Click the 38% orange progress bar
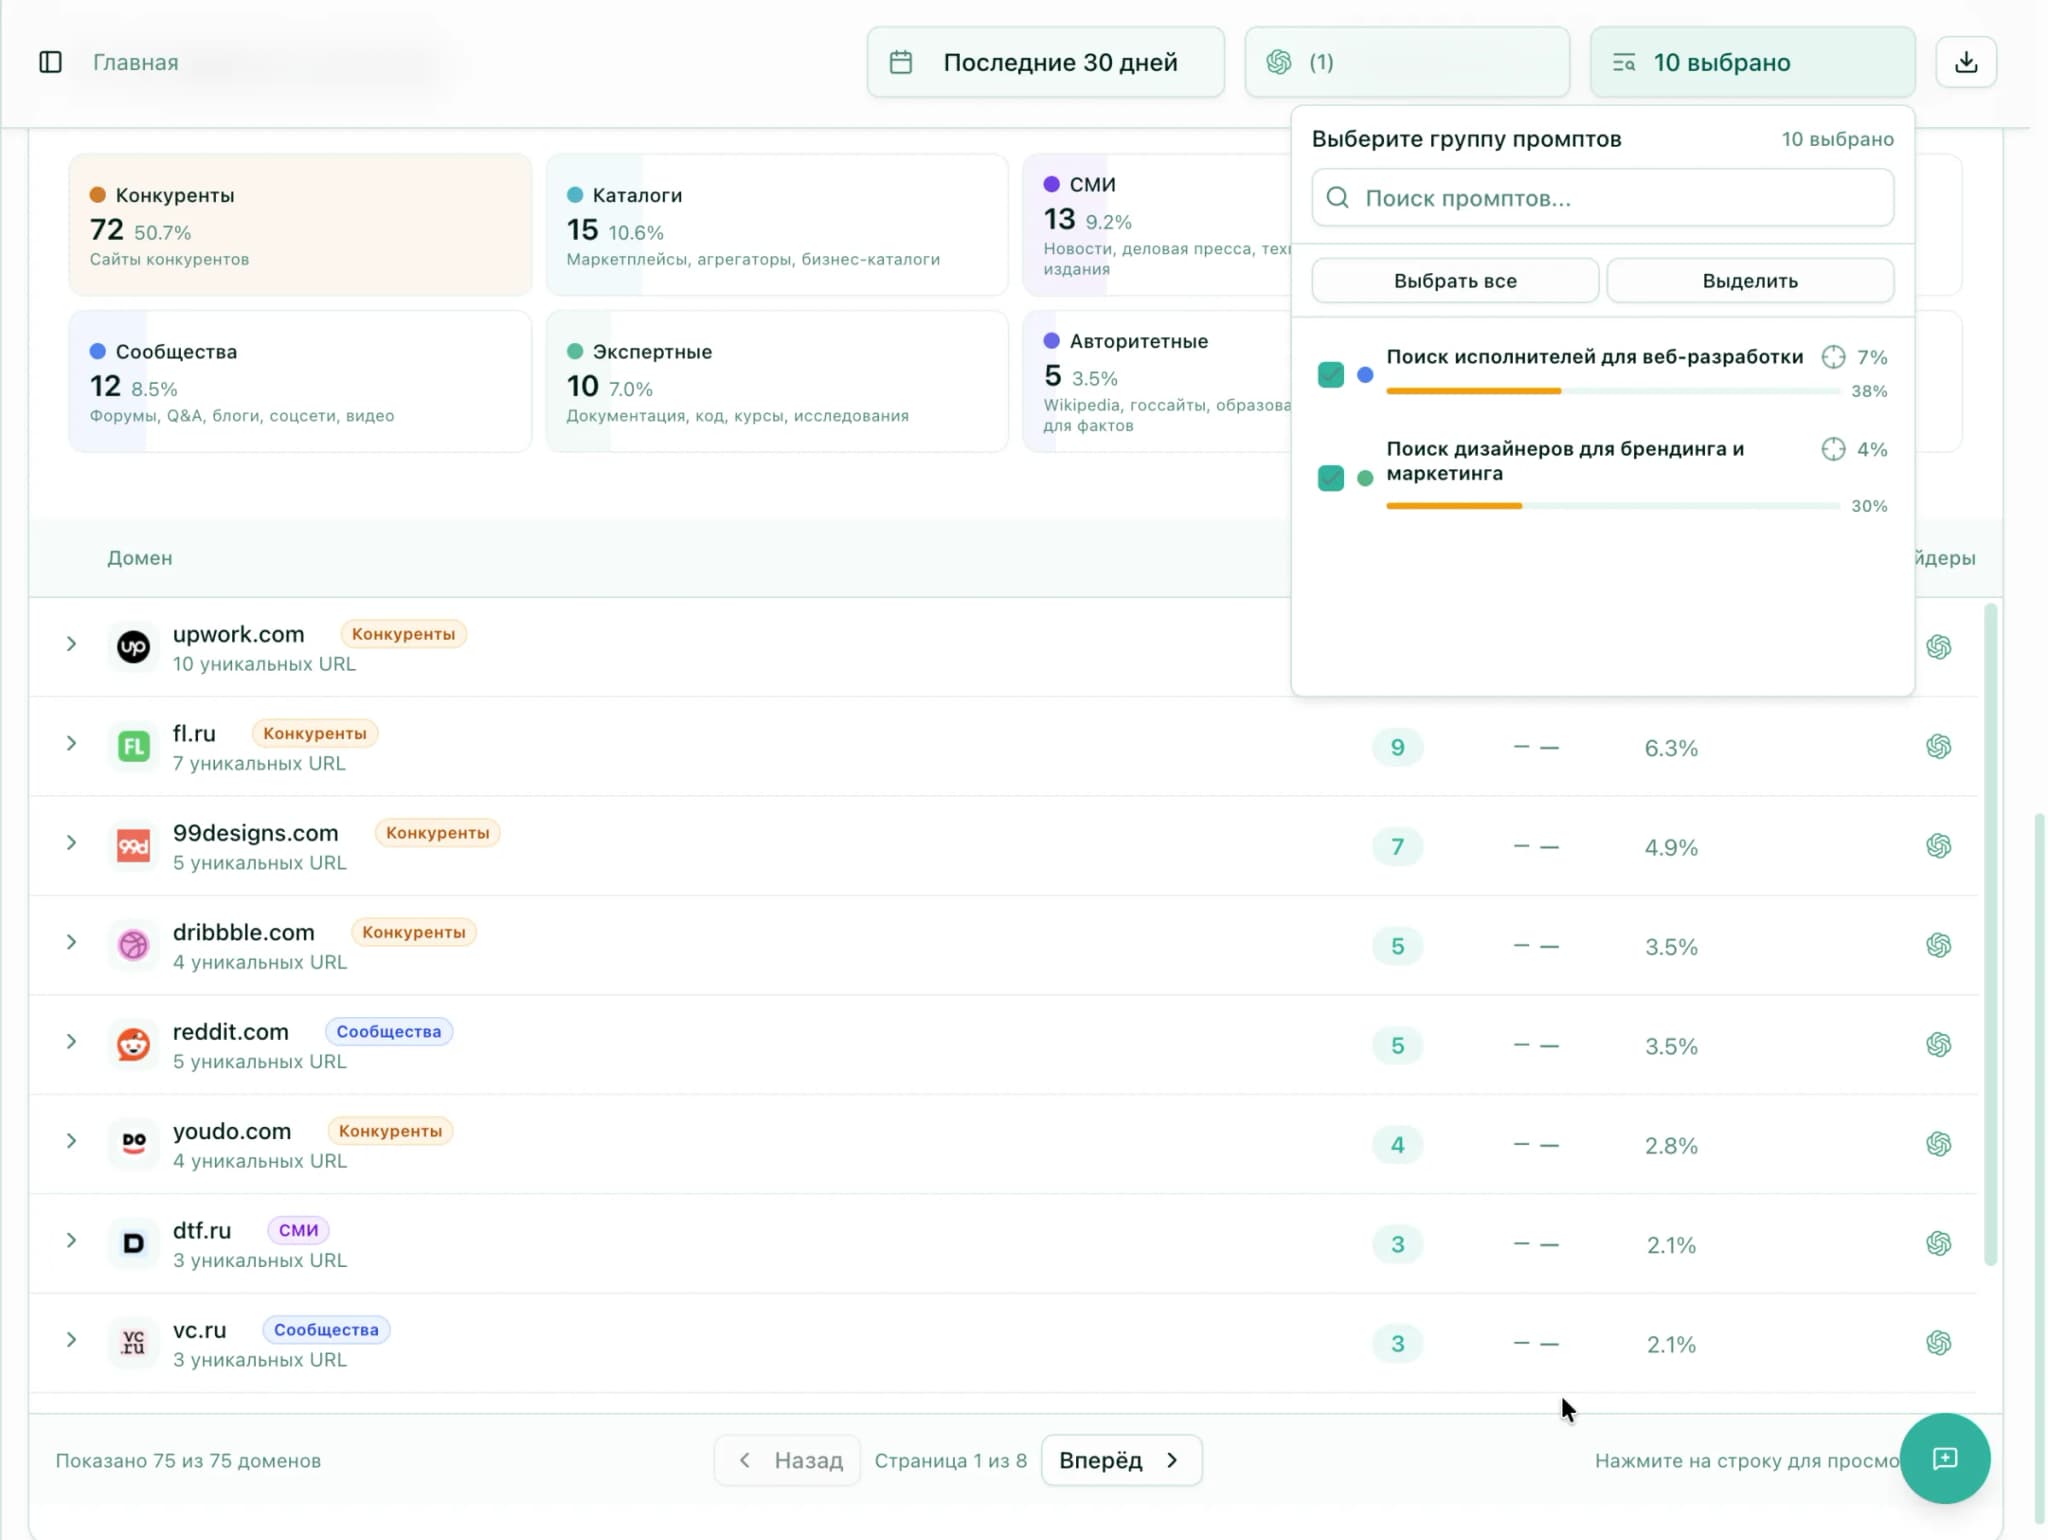The height and width of the screenshot is (1540, 2048). pos(1473,390)
